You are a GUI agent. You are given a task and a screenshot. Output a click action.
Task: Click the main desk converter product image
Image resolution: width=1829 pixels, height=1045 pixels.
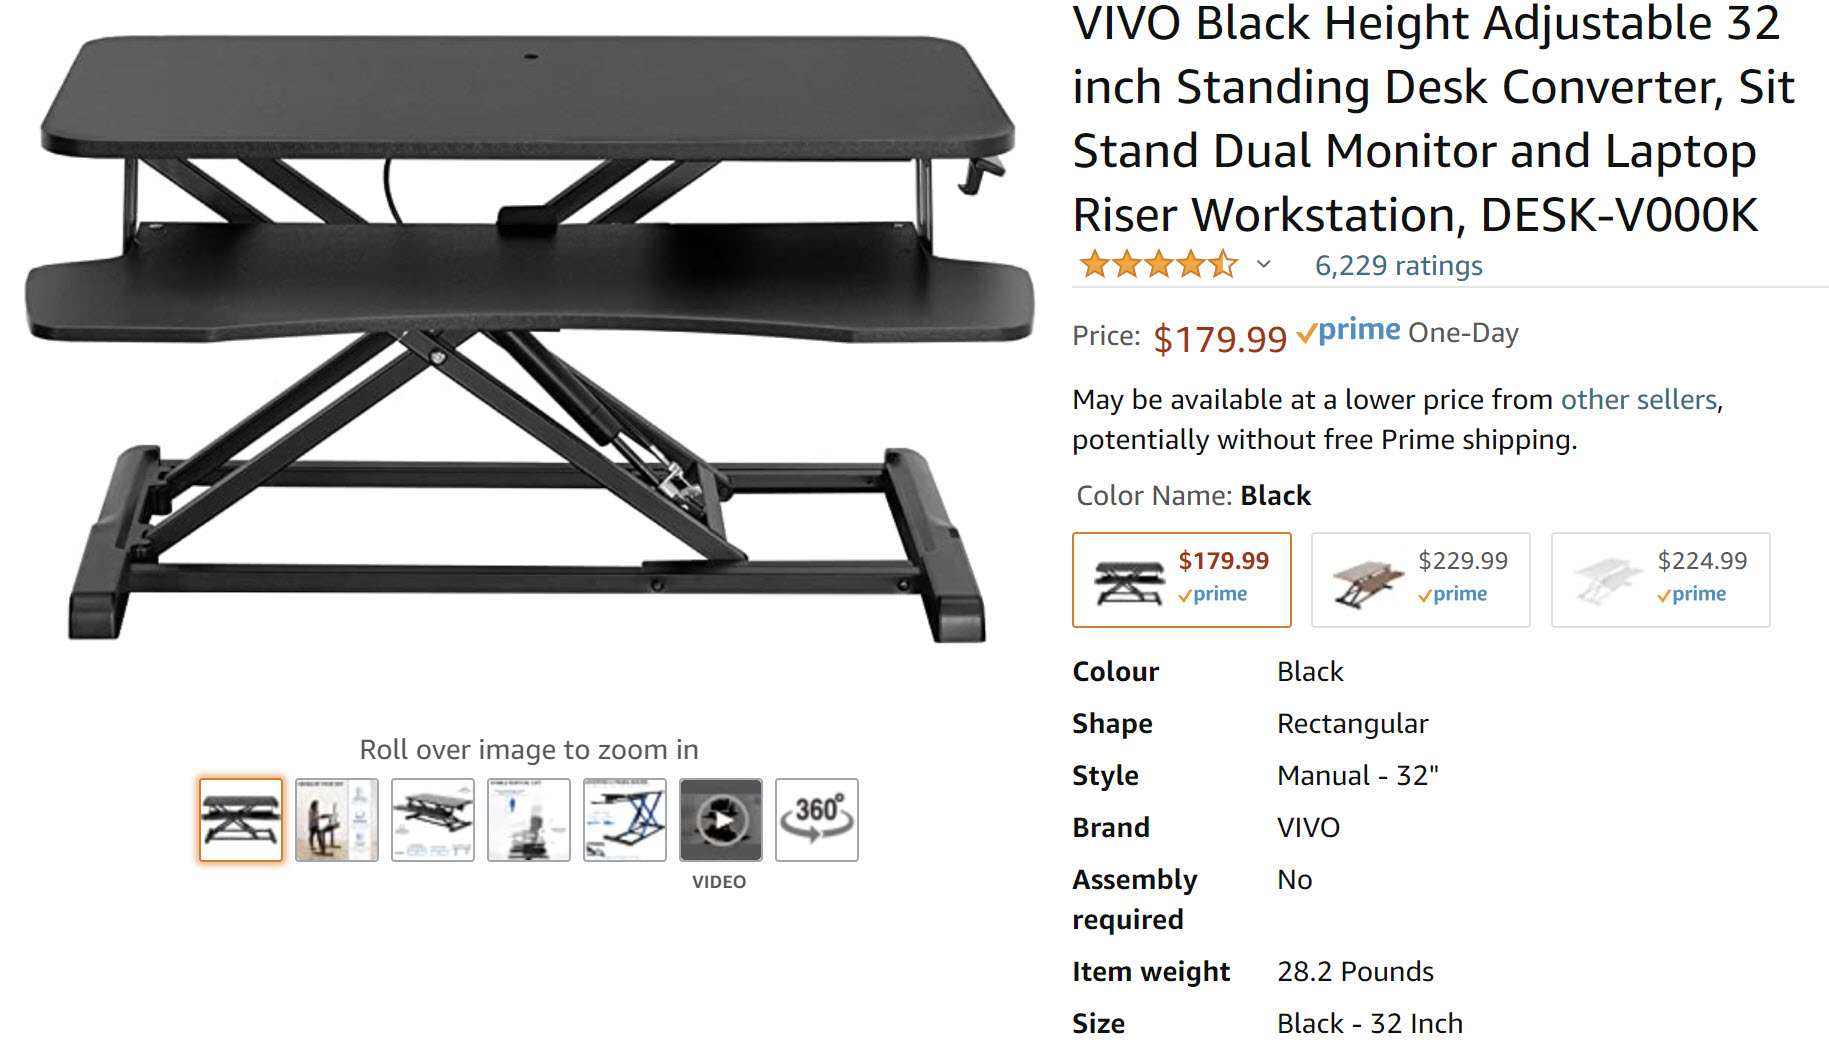530,340
